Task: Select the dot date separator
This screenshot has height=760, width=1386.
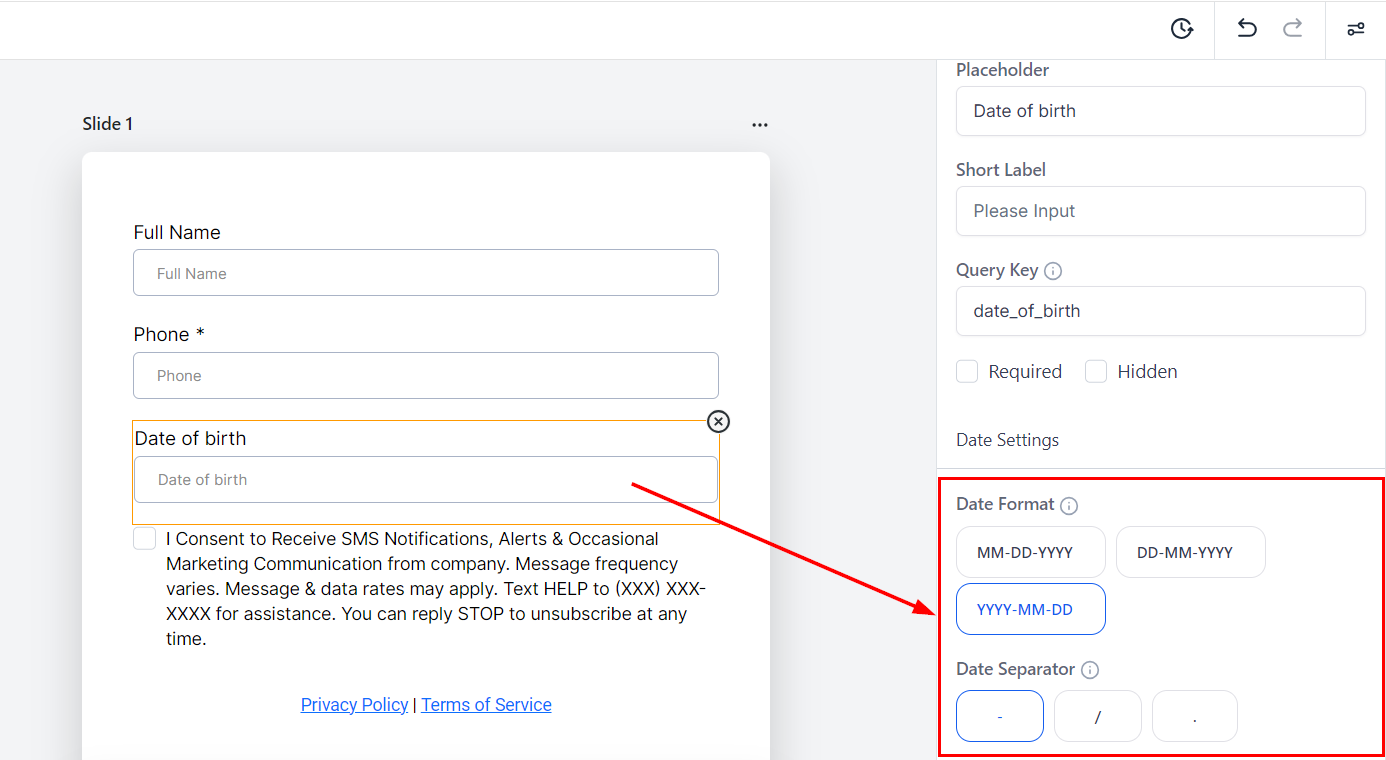Action: point(1194,716)
